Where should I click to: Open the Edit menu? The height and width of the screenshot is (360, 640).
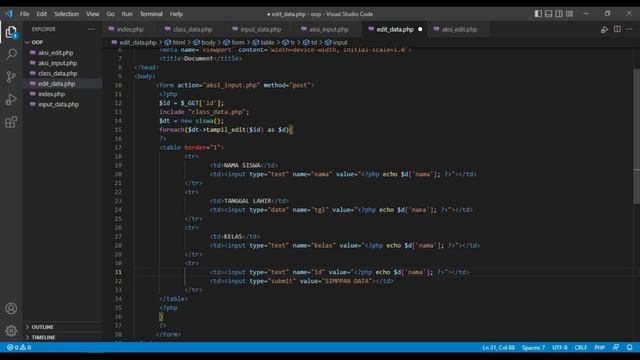(42, 14)
